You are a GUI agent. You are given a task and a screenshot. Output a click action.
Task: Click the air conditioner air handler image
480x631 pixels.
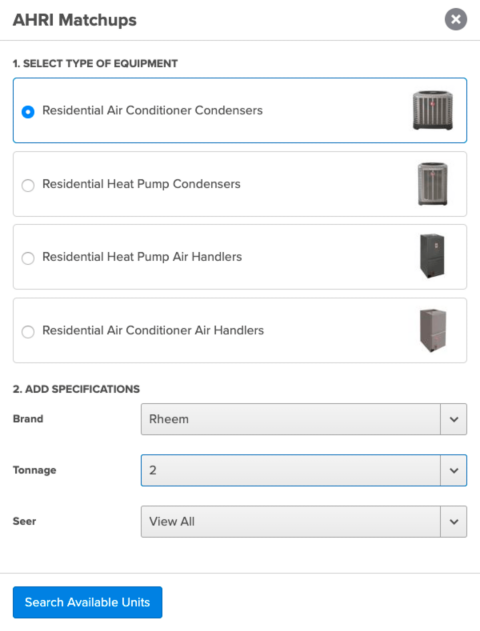pos(433,330)
